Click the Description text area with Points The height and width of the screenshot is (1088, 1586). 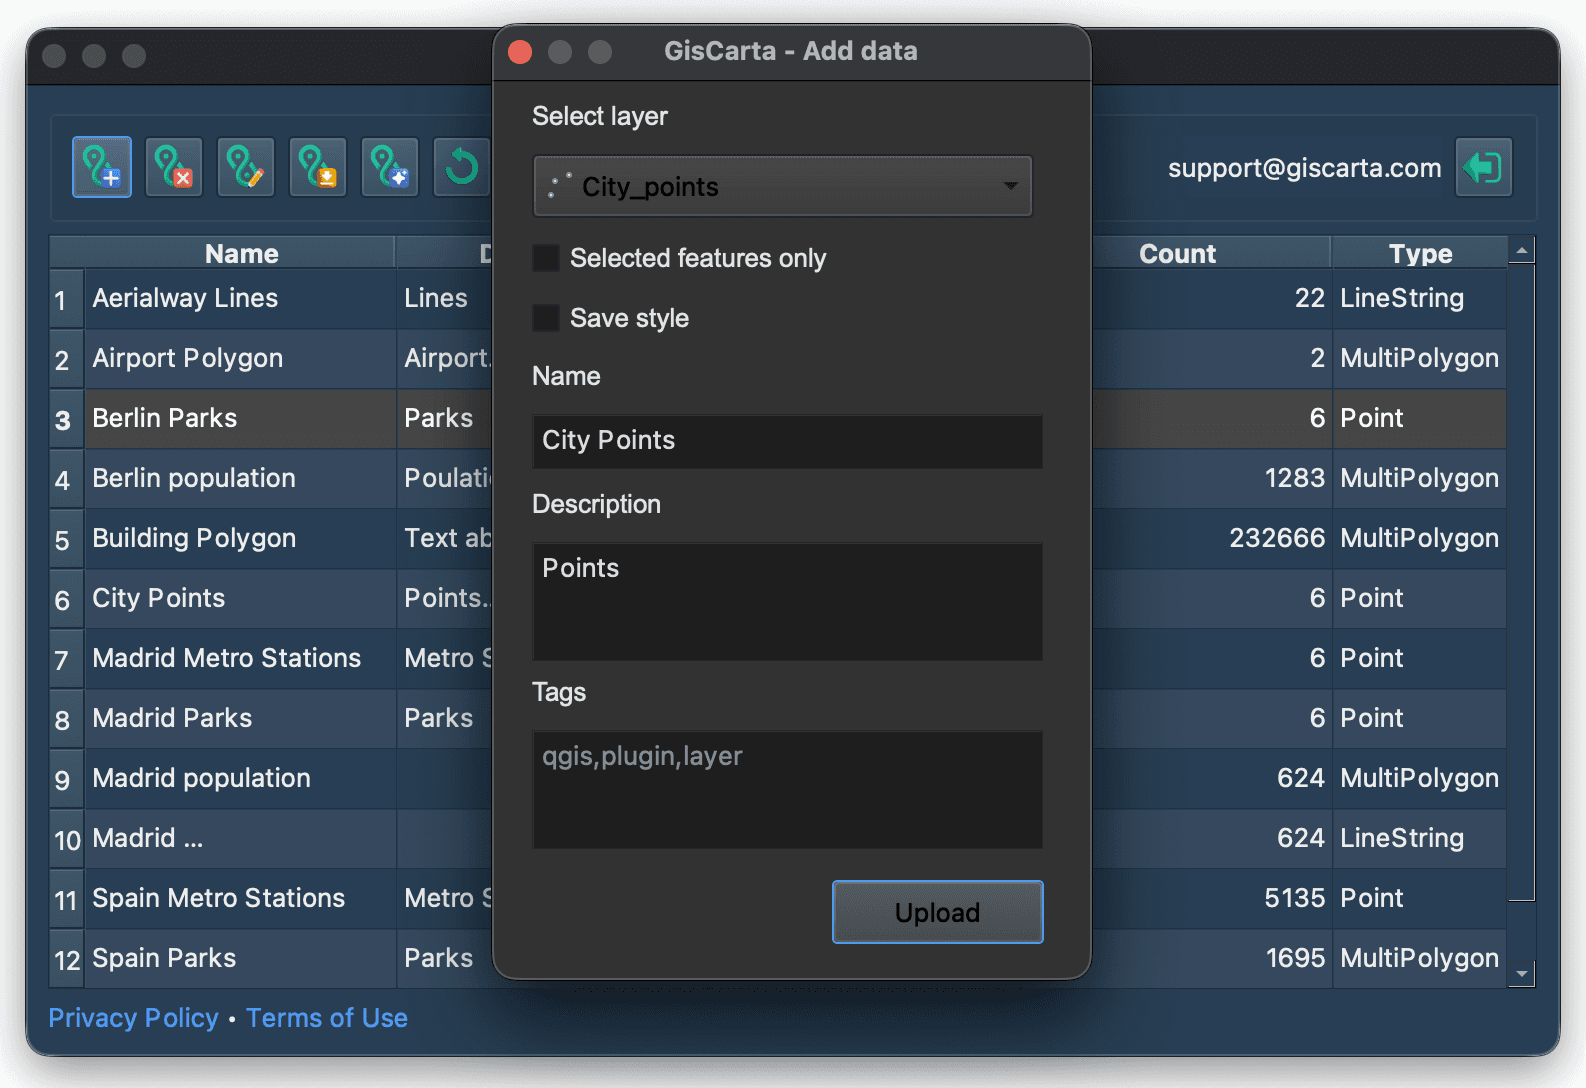pos(787,601)
